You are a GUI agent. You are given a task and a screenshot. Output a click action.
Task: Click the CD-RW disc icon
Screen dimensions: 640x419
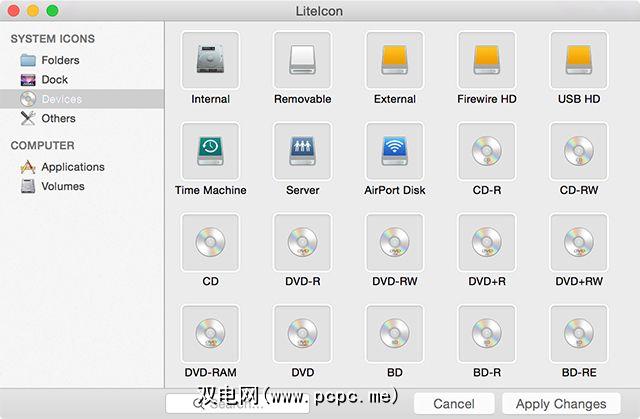point(579,151)
